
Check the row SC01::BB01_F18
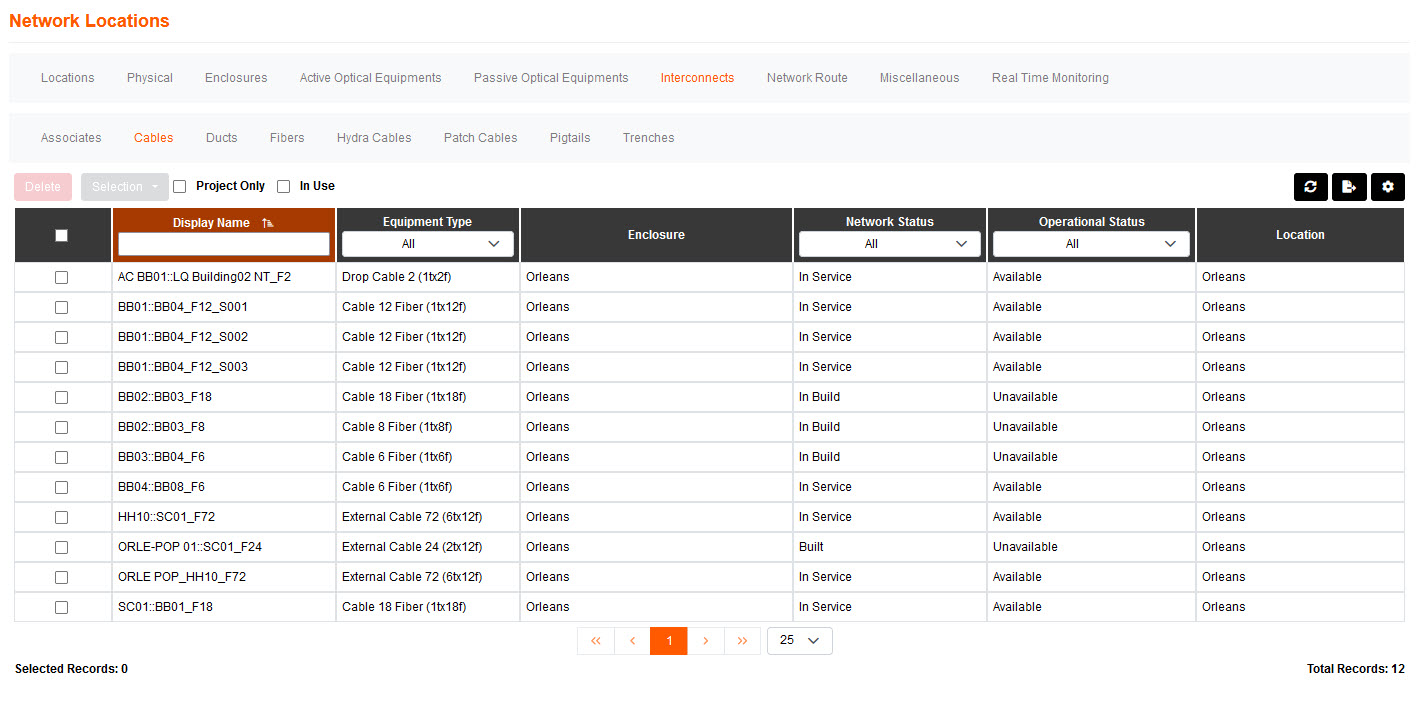pyautogui.click(x=62, y=607)
